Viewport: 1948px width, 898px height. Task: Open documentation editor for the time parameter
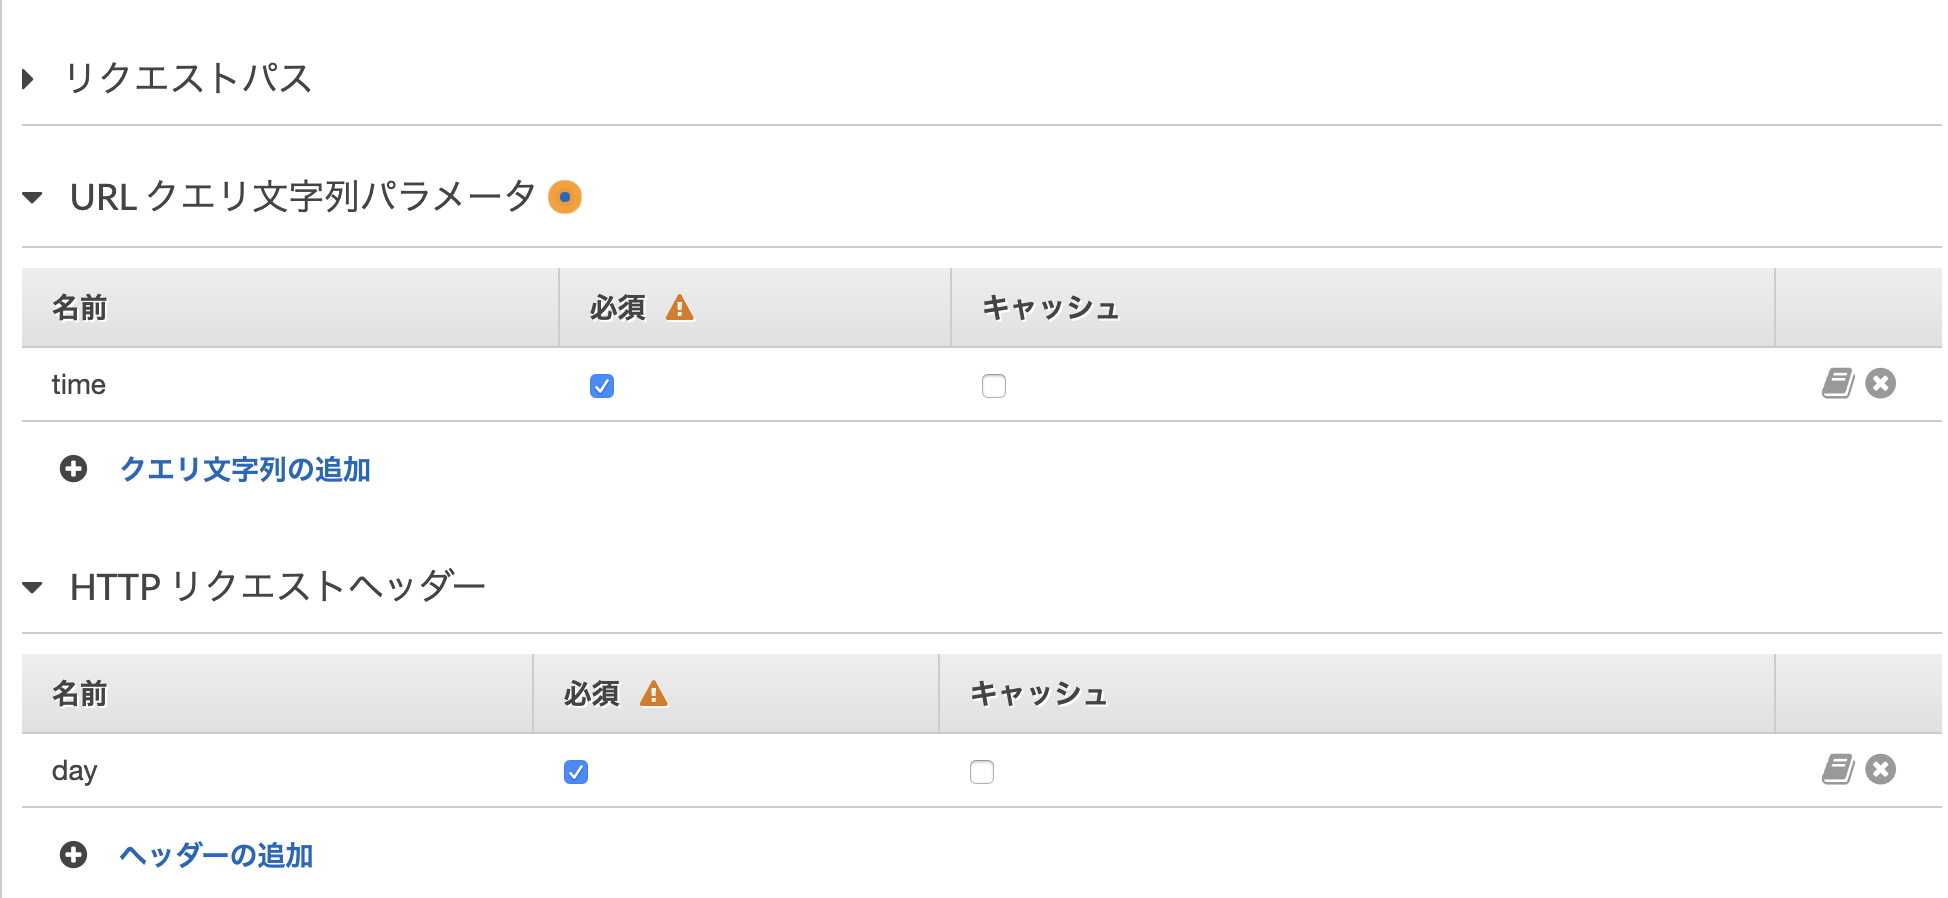[x=1836, y=383]
